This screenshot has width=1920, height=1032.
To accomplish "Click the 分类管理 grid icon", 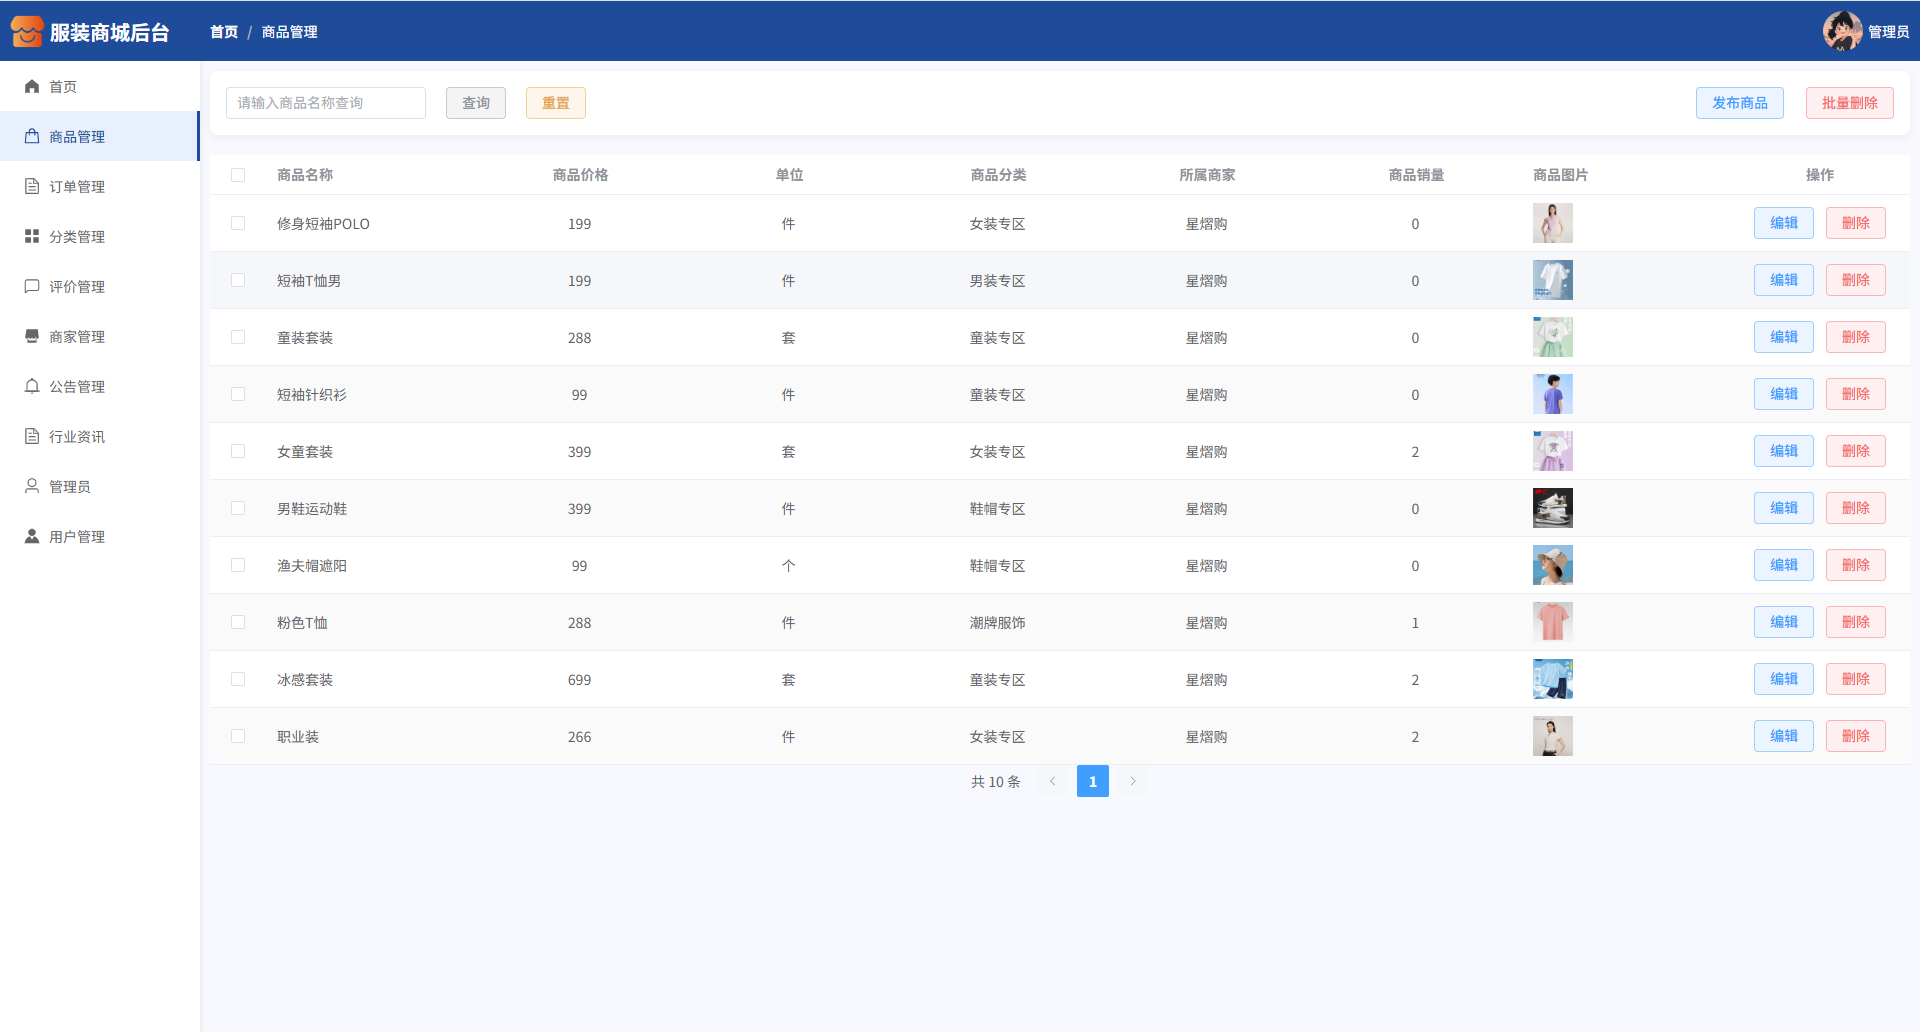I will click(32, 237).
